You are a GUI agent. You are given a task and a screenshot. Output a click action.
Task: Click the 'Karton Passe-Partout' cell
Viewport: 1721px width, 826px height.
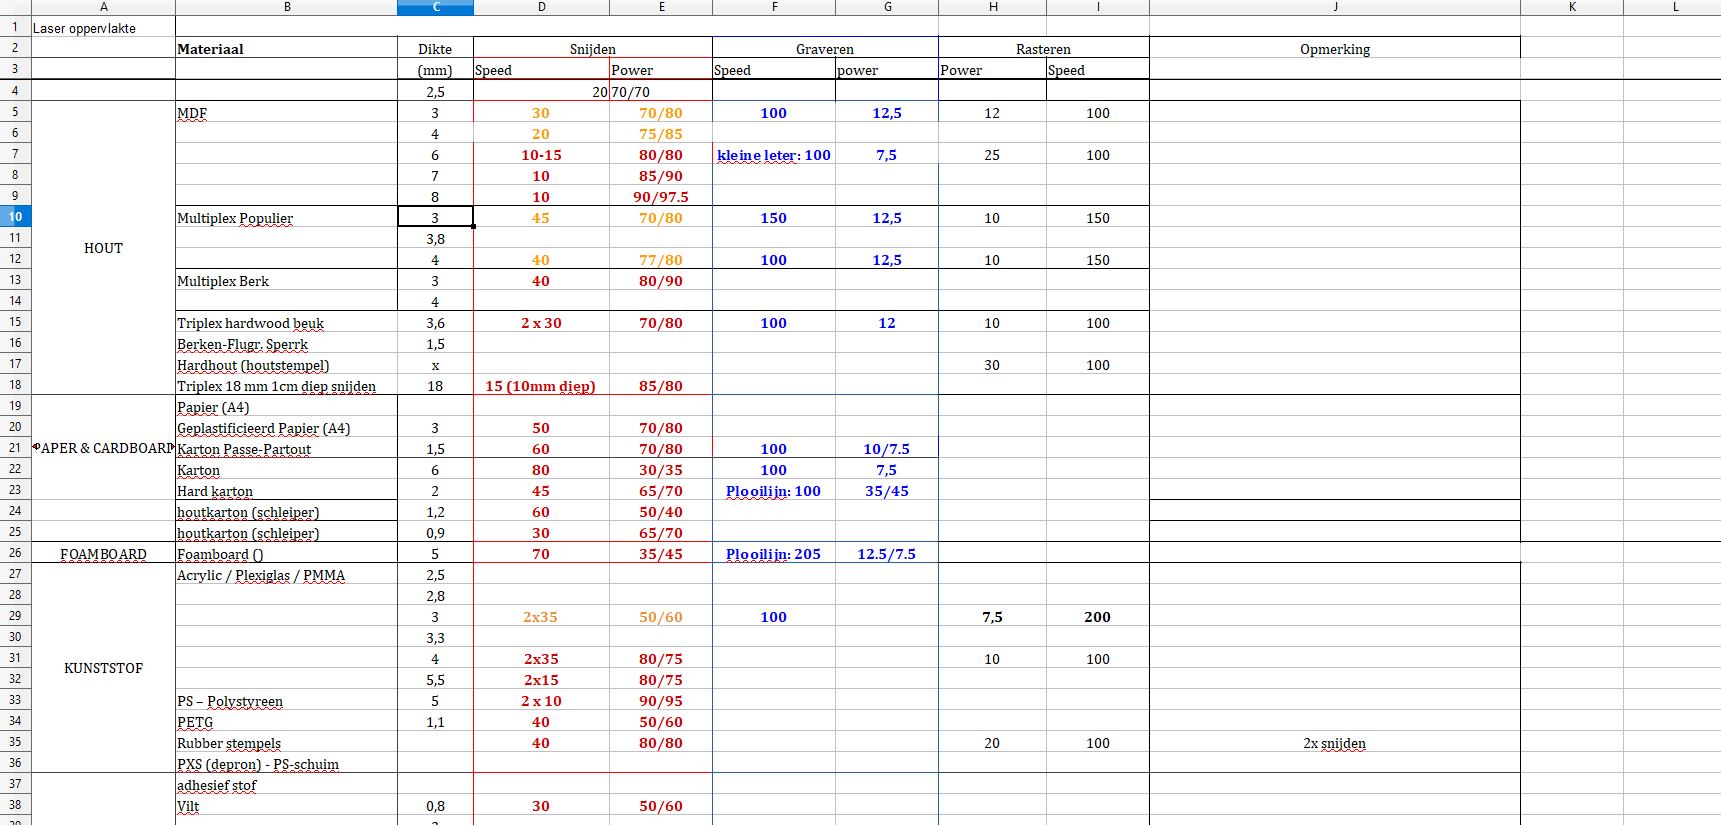287,449
